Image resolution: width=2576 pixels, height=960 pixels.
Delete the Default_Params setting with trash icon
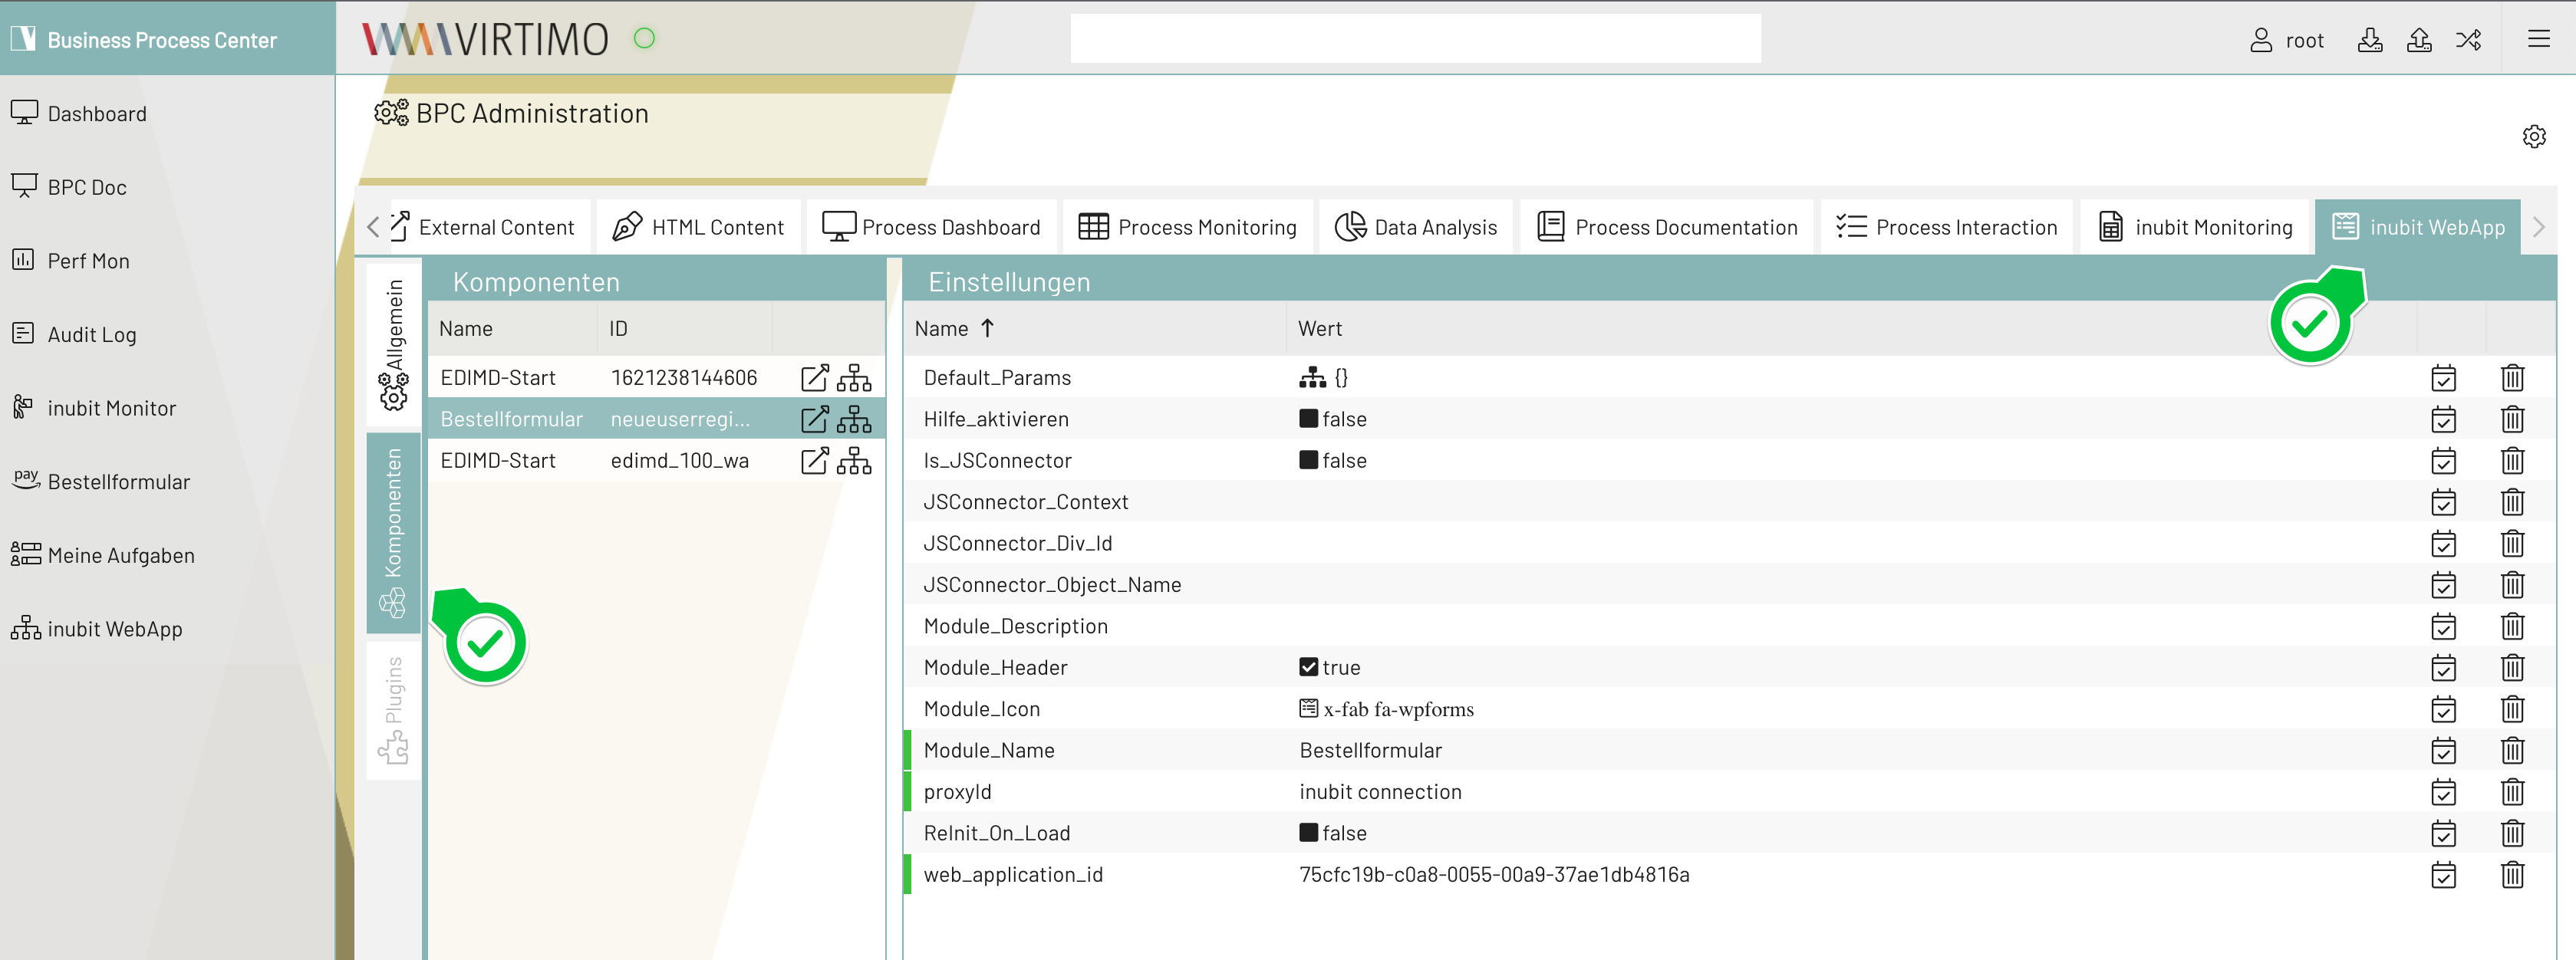click(2514, 378)
